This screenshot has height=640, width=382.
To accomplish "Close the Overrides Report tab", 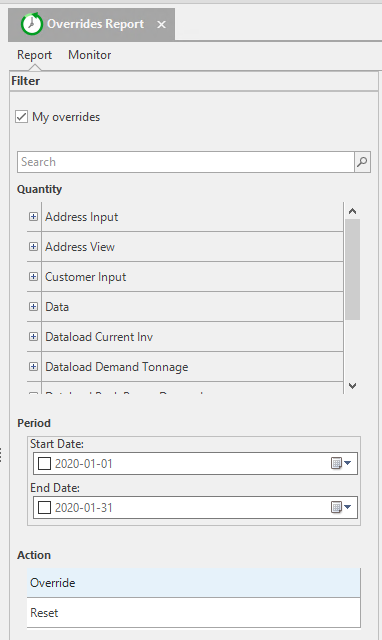I will coord(161,24).
